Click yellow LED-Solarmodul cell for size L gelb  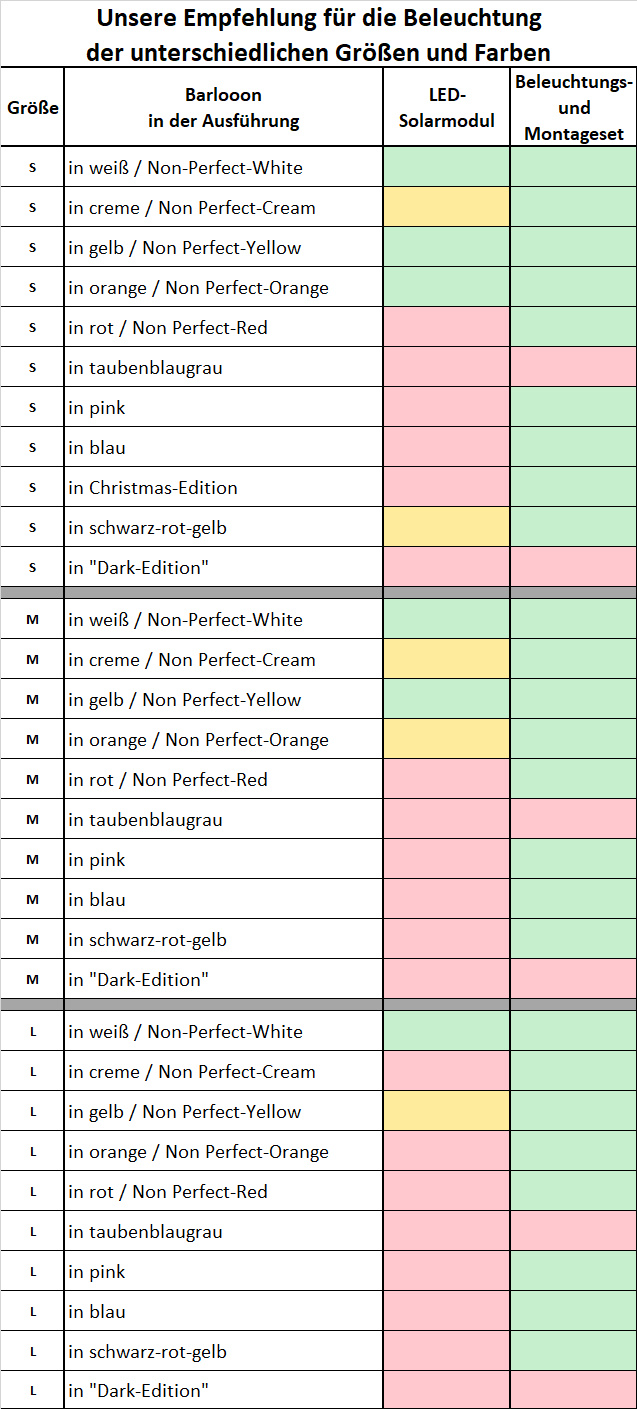447,1111
